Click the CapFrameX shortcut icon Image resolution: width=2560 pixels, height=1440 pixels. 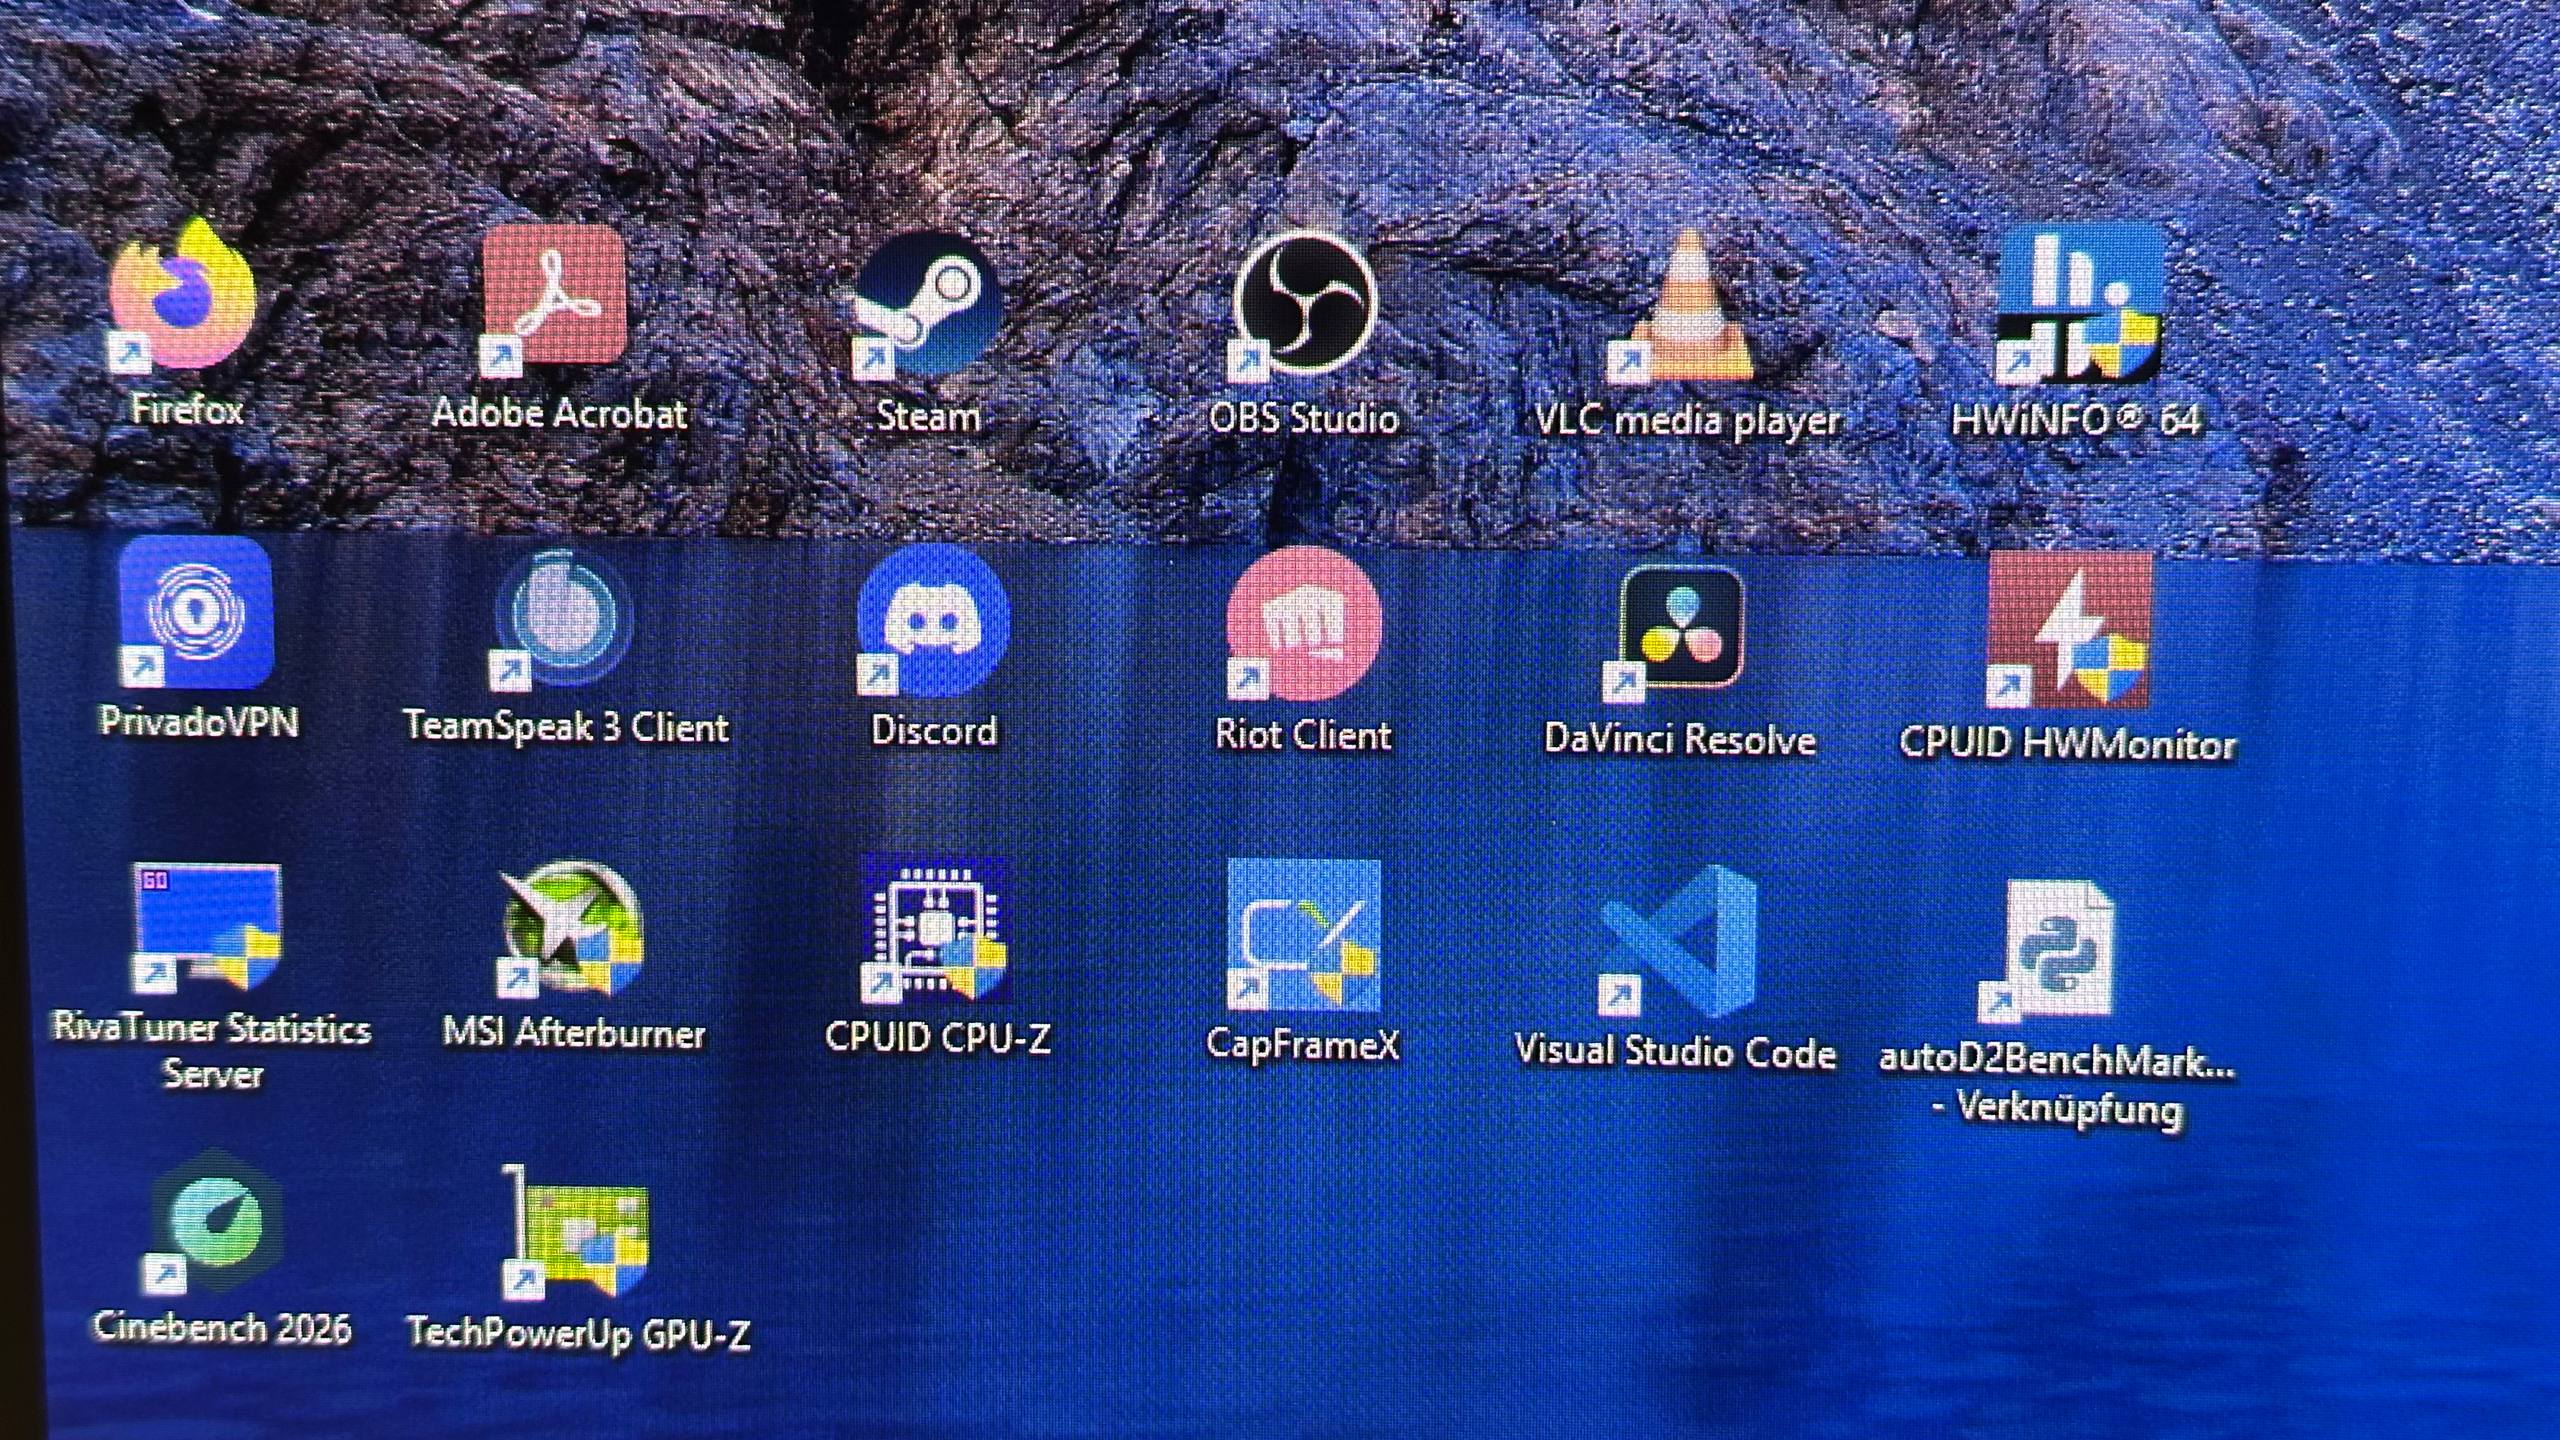pos(1304,936)
